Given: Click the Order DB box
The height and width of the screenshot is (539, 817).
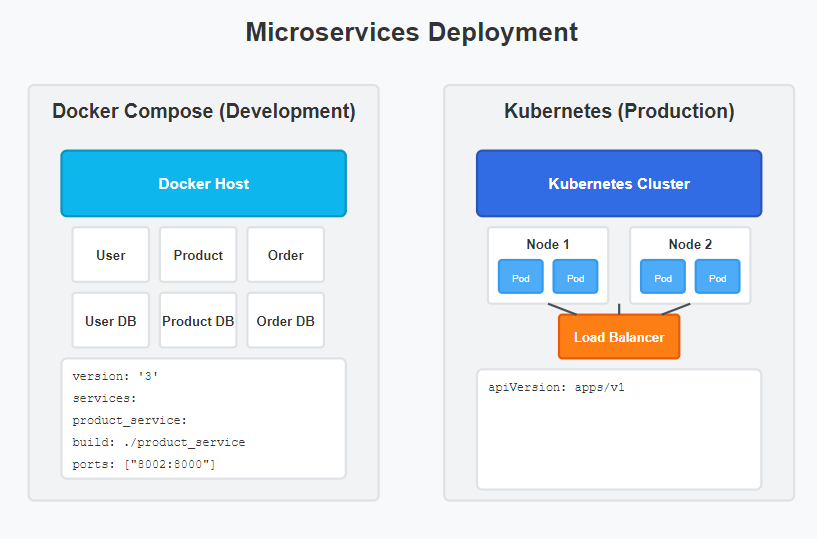Looking at the screenshot, I should (x=286, y=321).
